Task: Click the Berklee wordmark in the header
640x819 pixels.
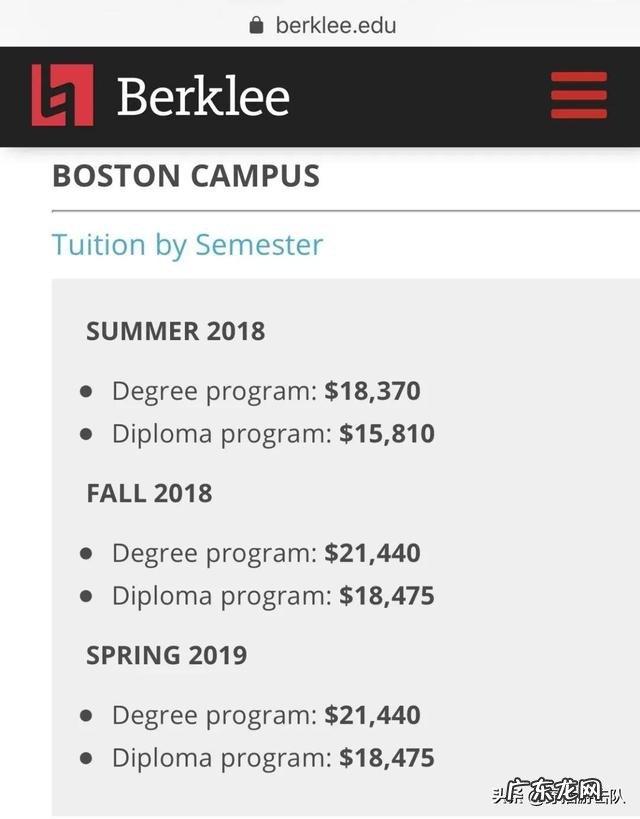Action: tap(203, 97)
